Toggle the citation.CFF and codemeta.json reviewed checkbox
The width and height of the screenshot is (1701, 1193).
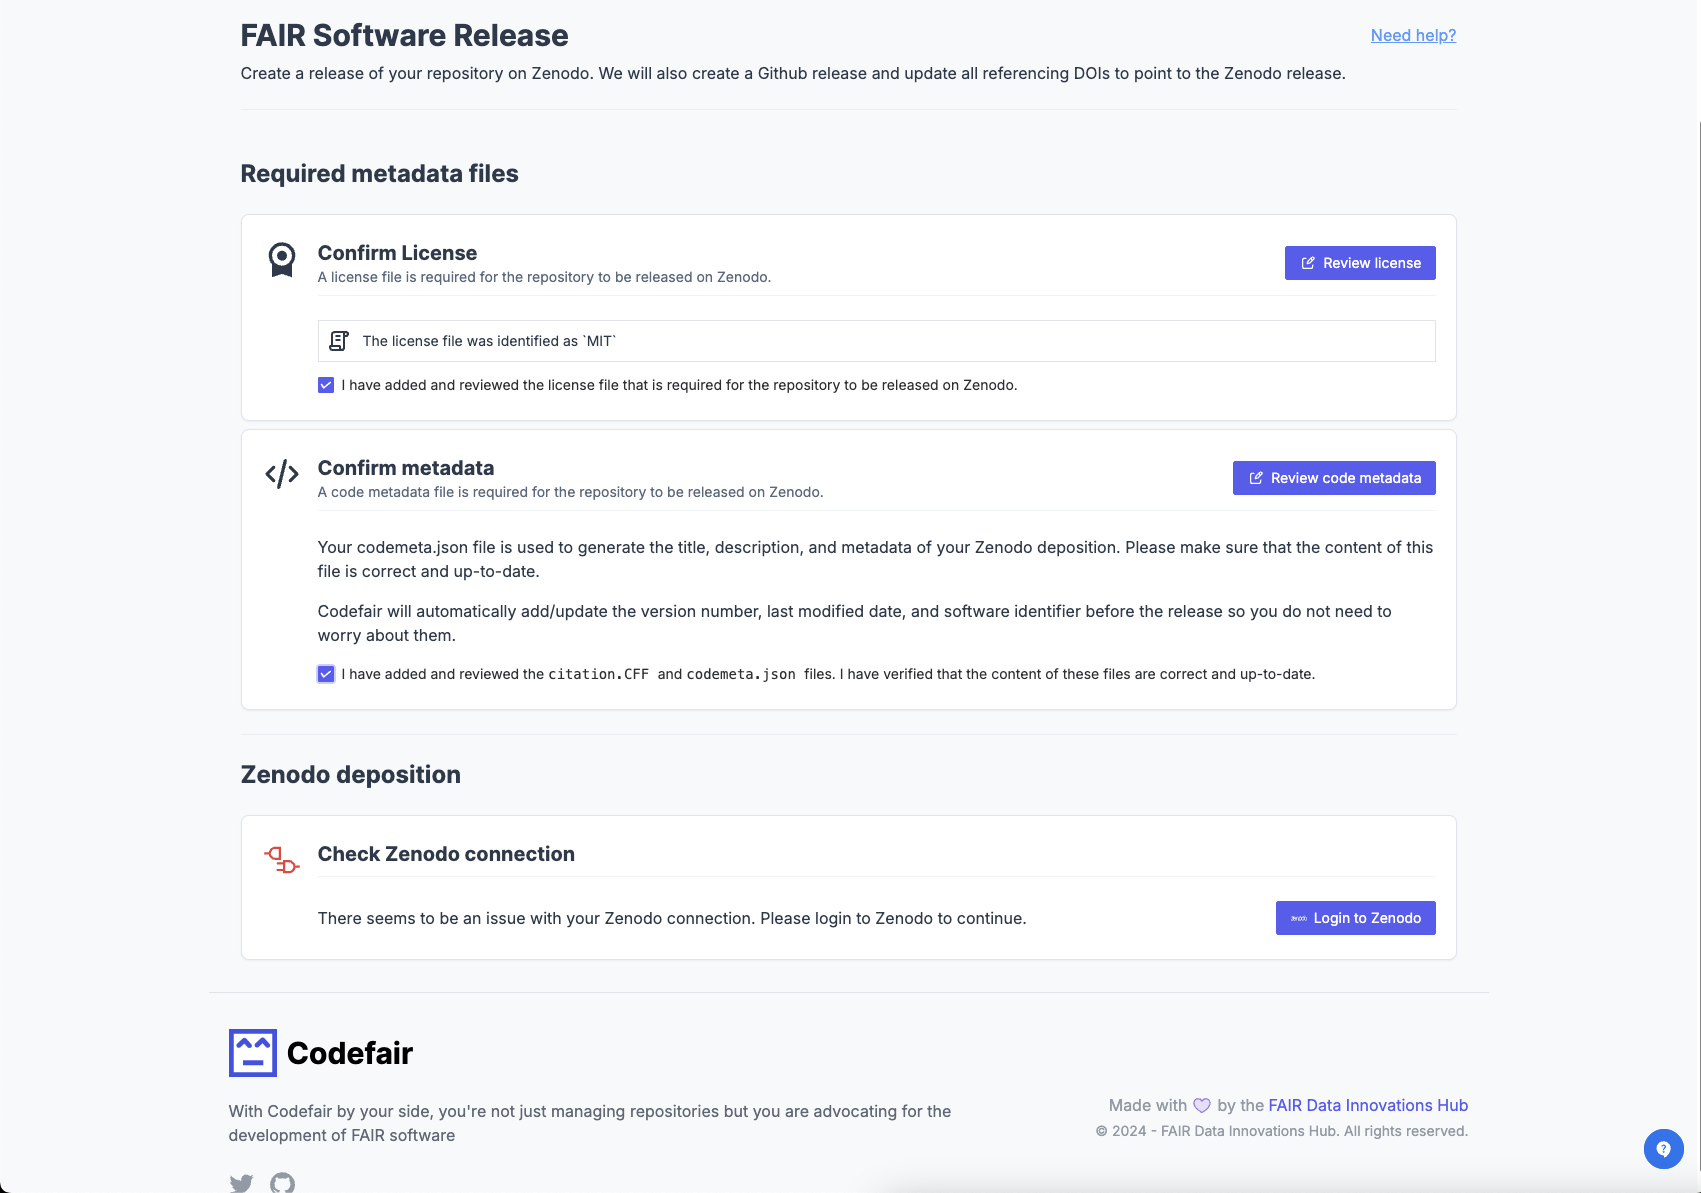tap(326, 674)
